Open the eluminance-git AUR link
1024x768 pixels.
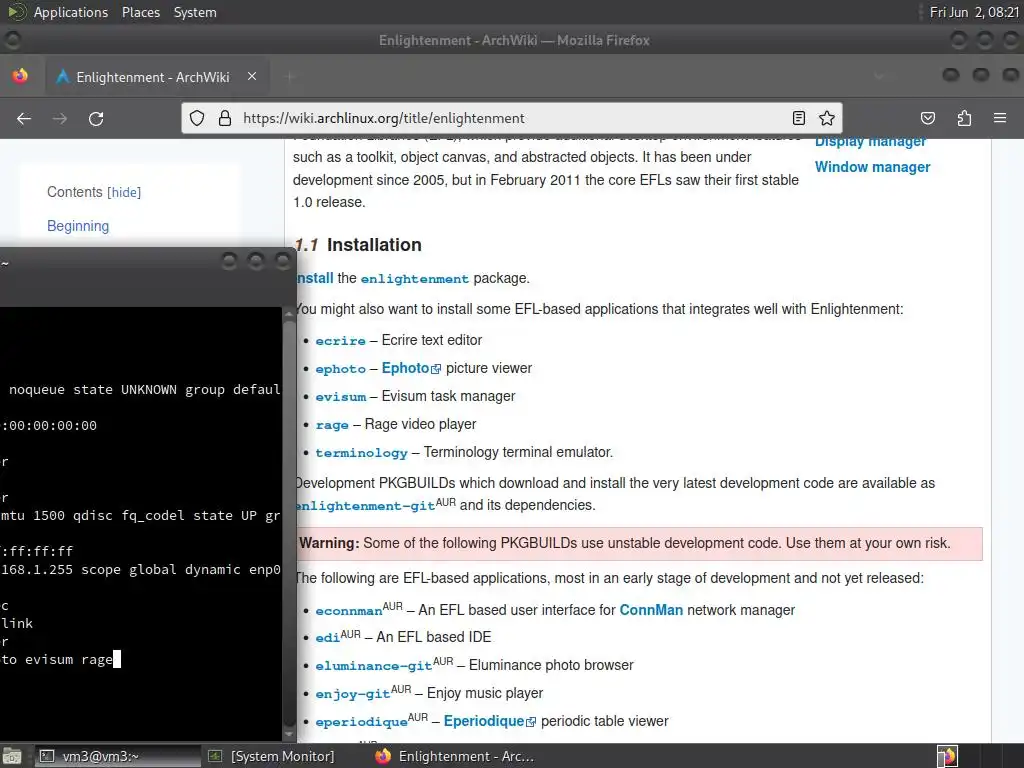click(x=374, y=666)
